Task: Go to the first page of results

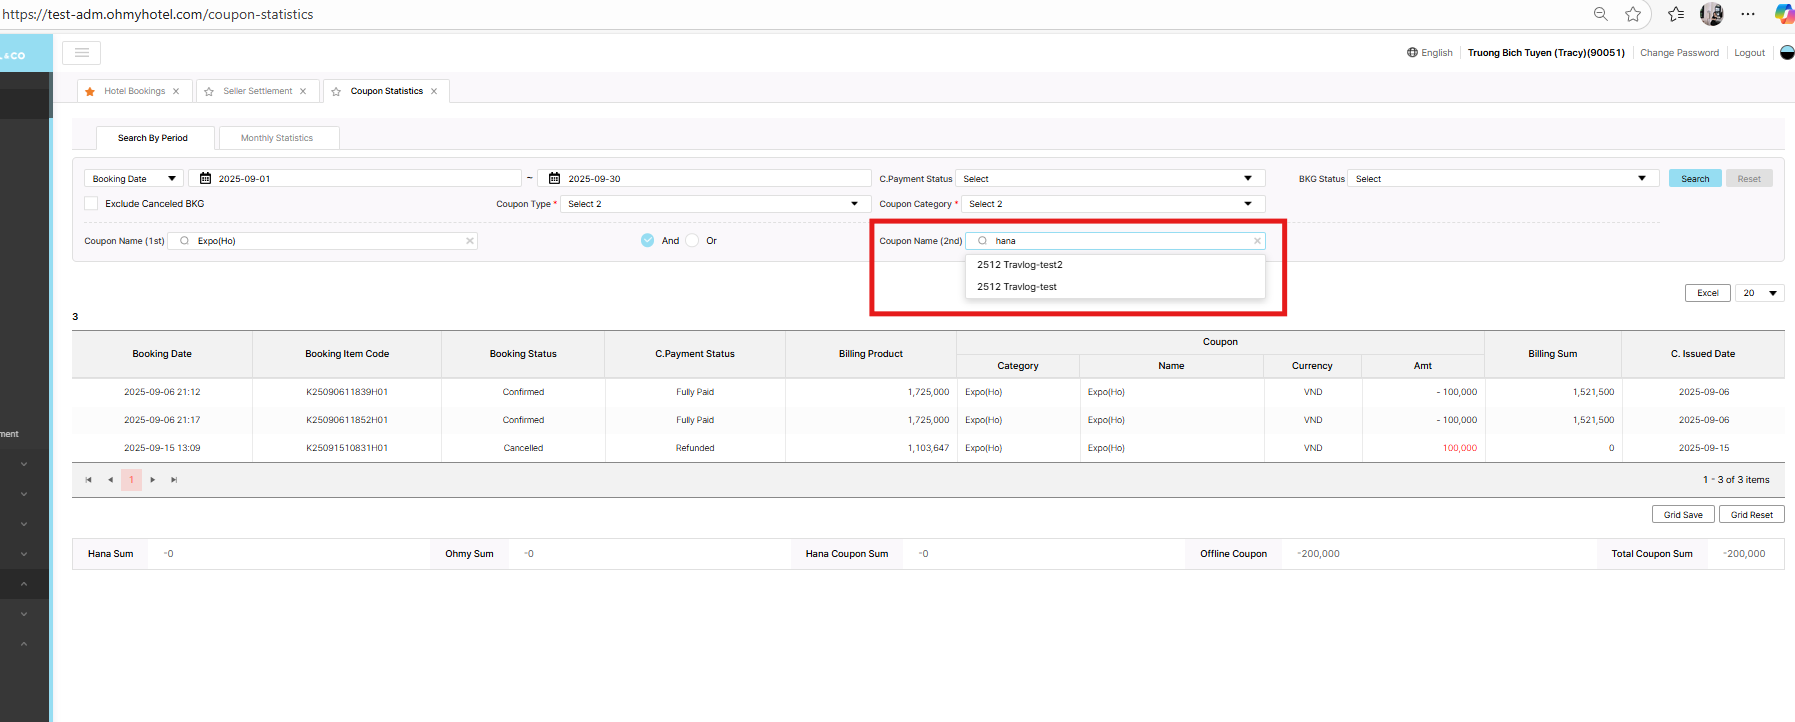Action: coord(88,480)
